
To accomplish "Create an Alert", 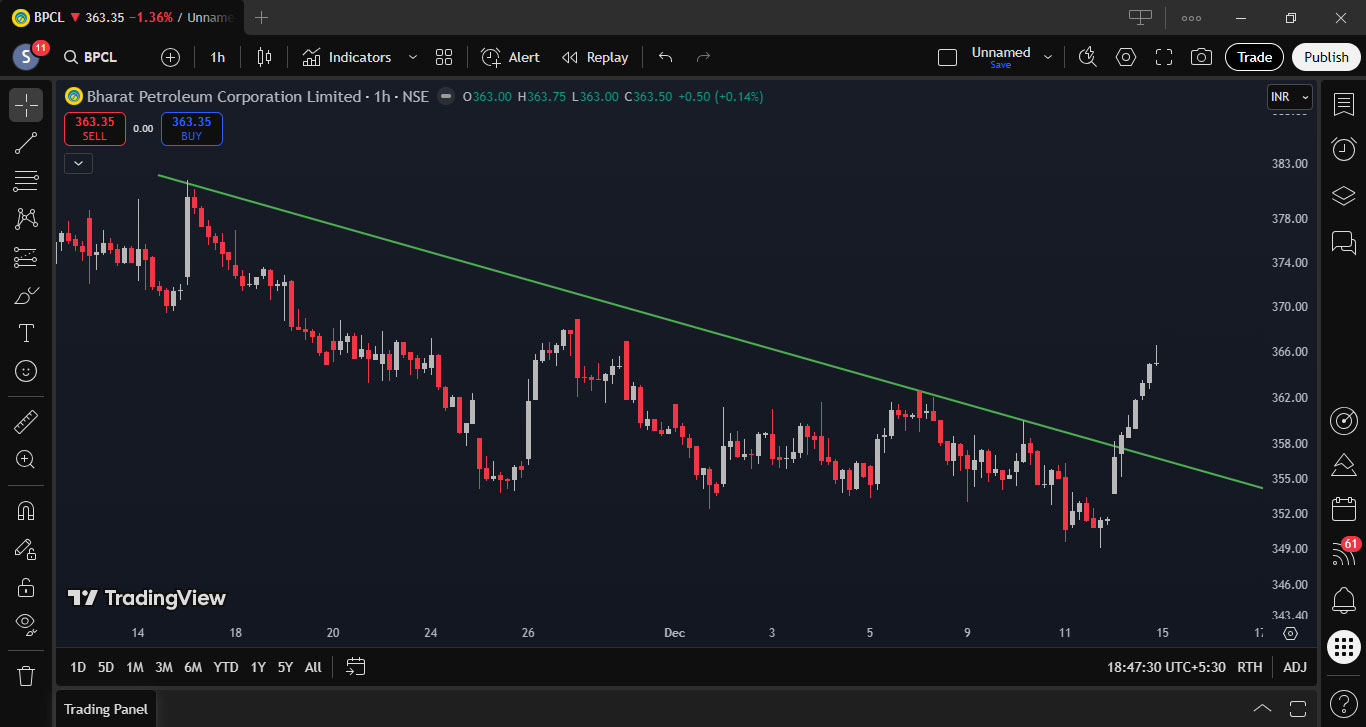I will click(510, 57).
